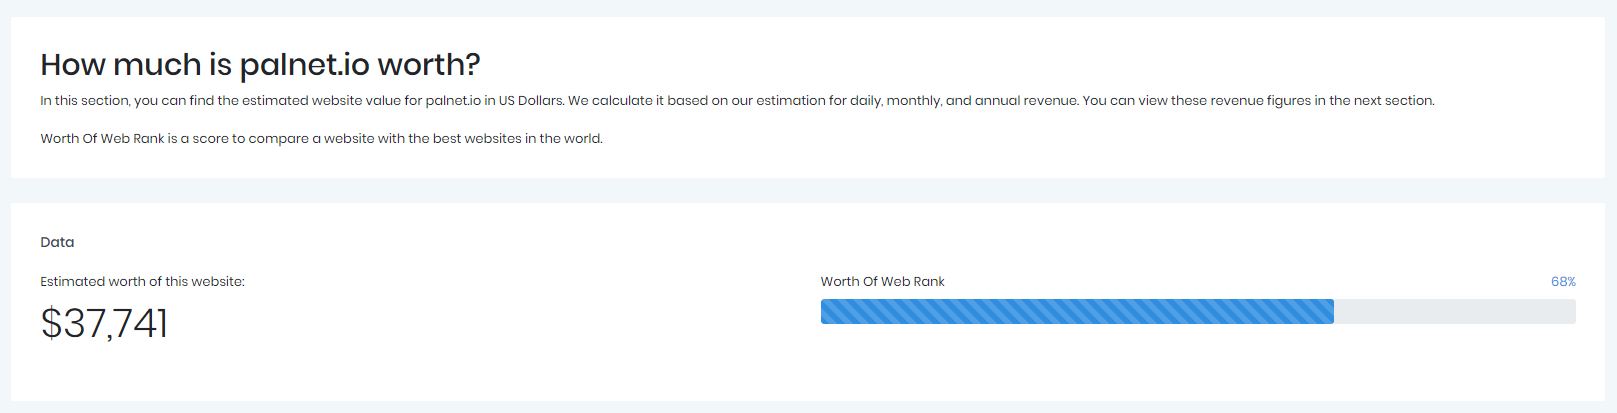This screenshot has height=413, width=1617.
Task: Click 'You can view these revenue figures' text
Action: click(1196, 101)
